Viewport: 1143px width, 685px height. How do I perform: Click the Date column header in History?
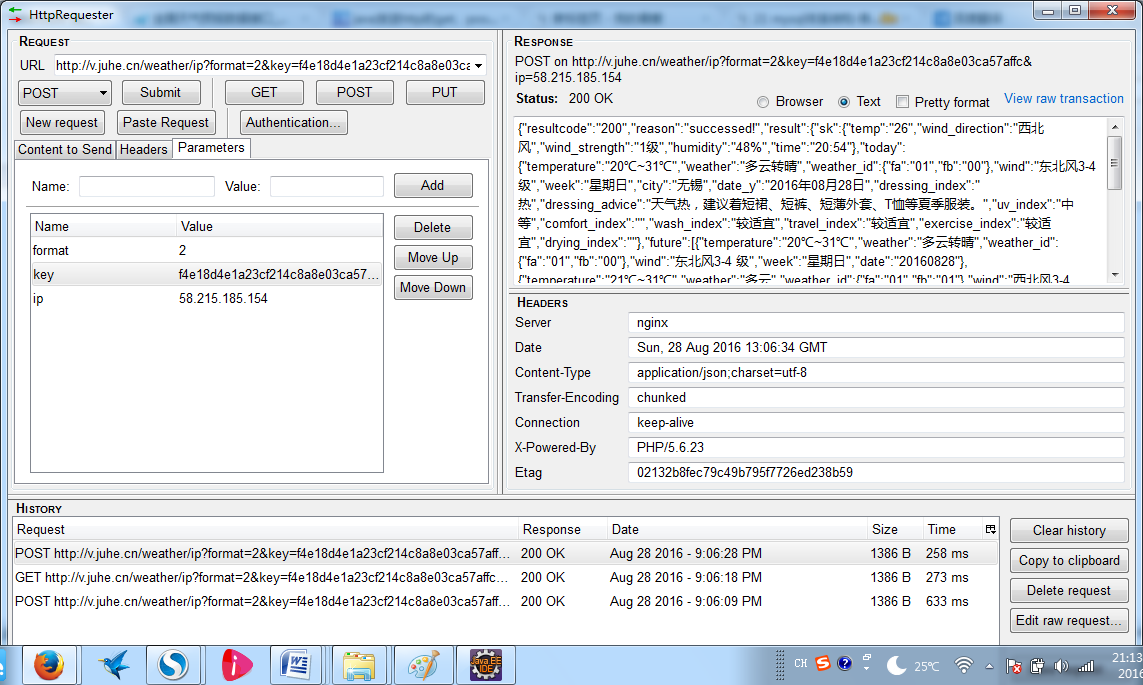pyautogui.click(x=737, y=529)
